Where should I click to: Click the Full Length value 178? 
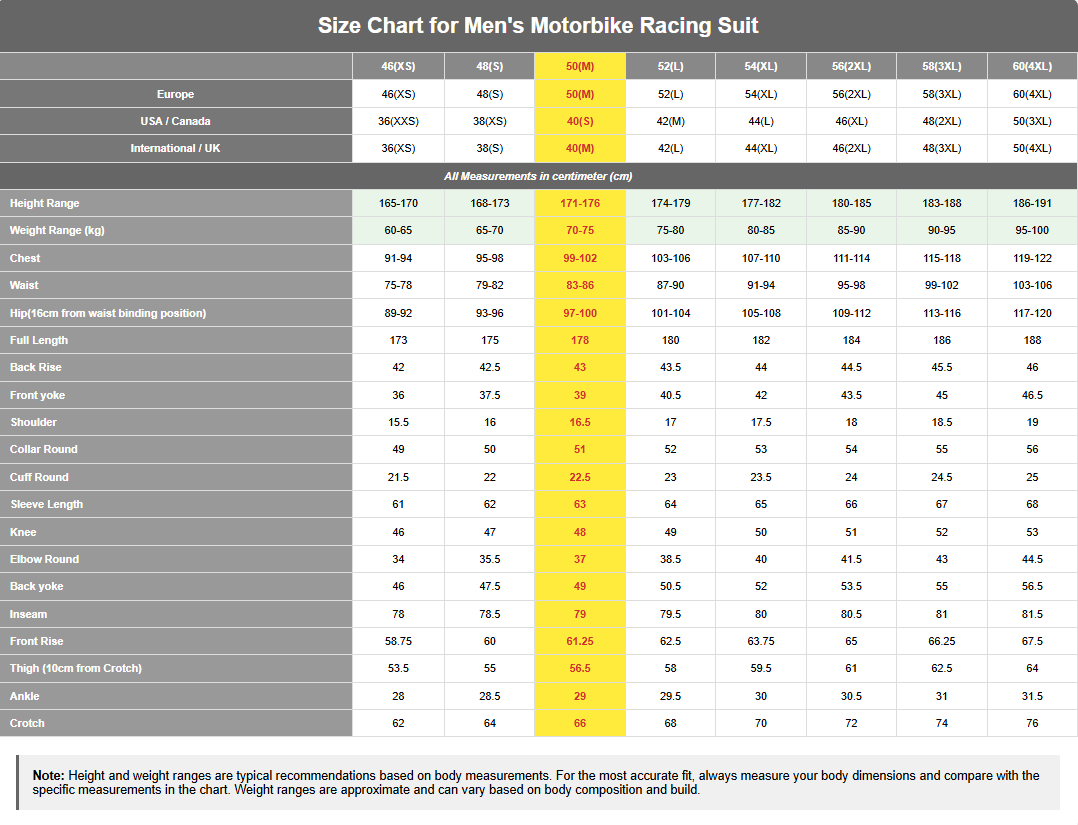tap(580, 340)
